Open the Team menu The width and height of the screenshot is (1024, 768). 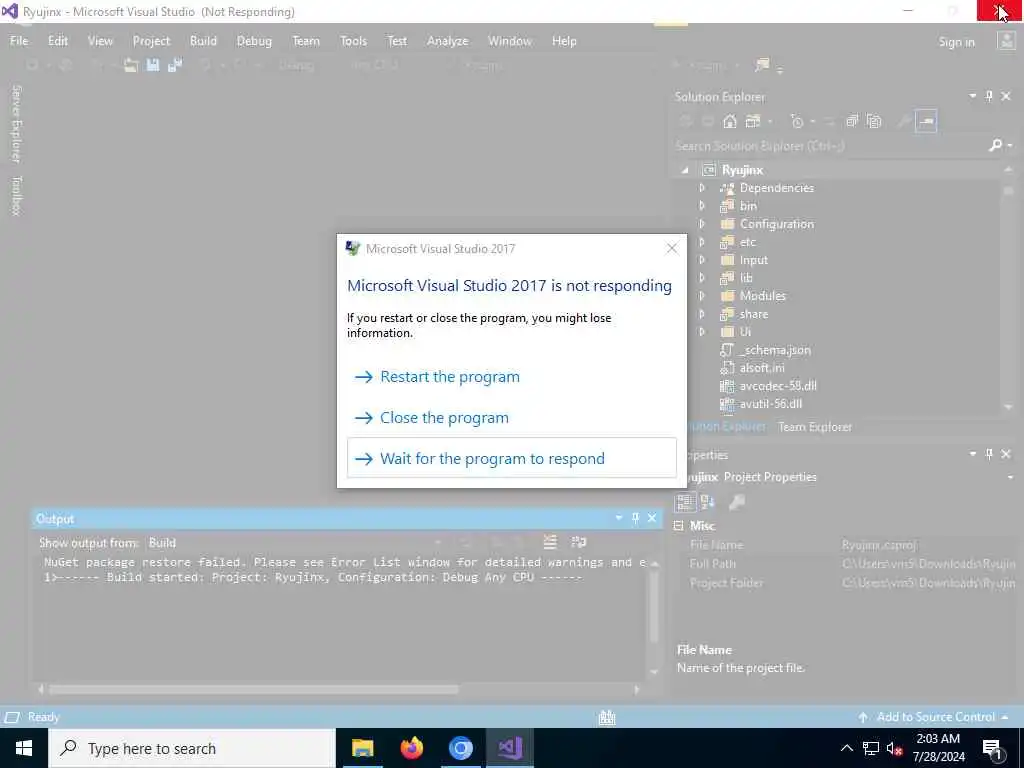click(306, 41)
